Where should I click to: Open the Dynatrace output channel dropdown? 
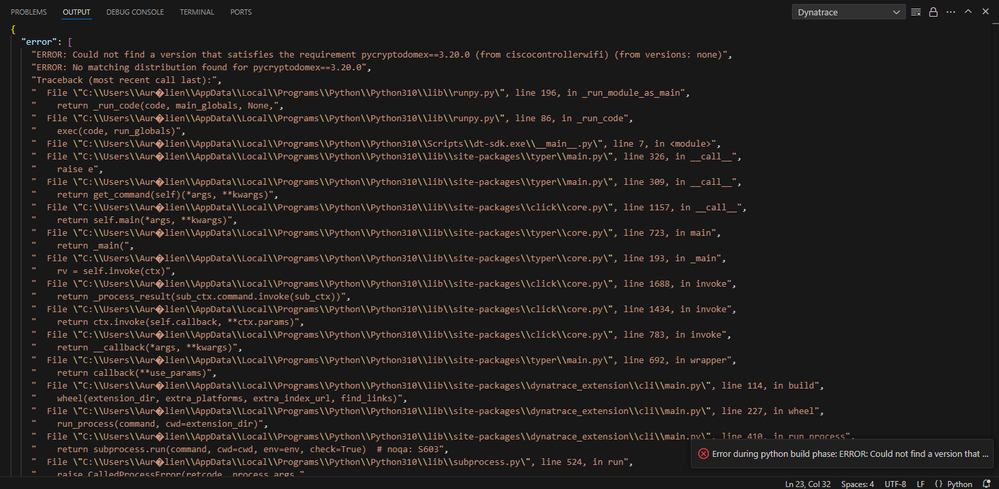(x=848, y=12)
